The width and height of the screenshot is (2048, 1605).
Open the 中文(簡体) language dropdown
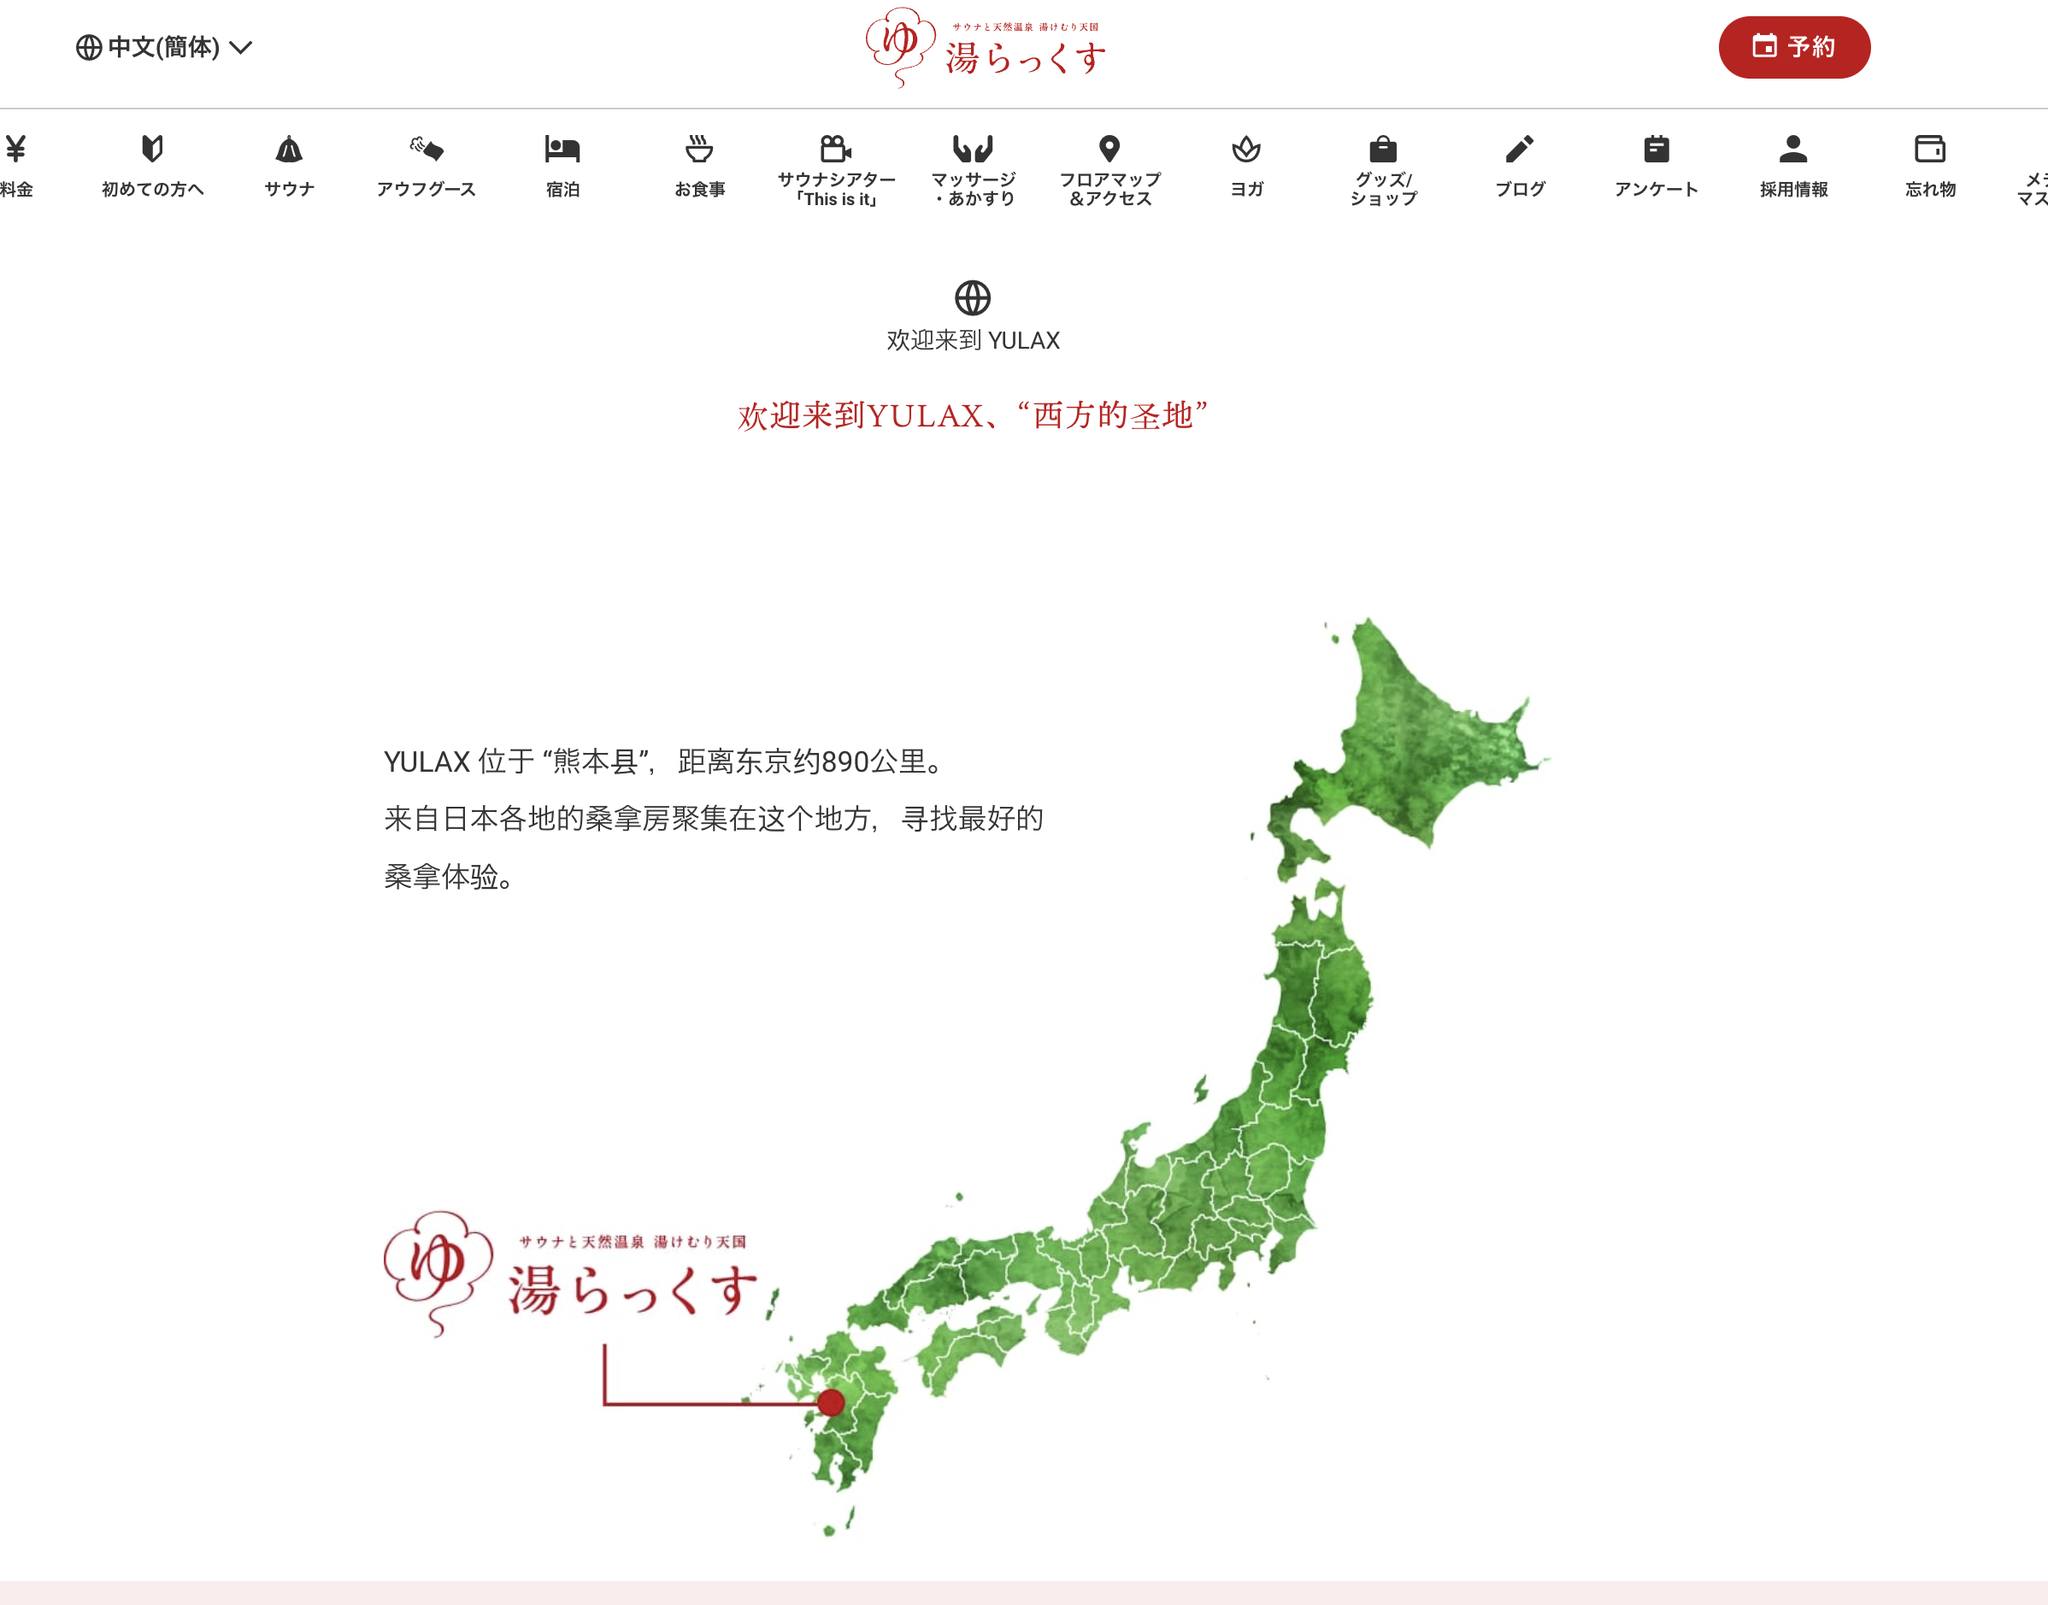click(x=164, y=47)
